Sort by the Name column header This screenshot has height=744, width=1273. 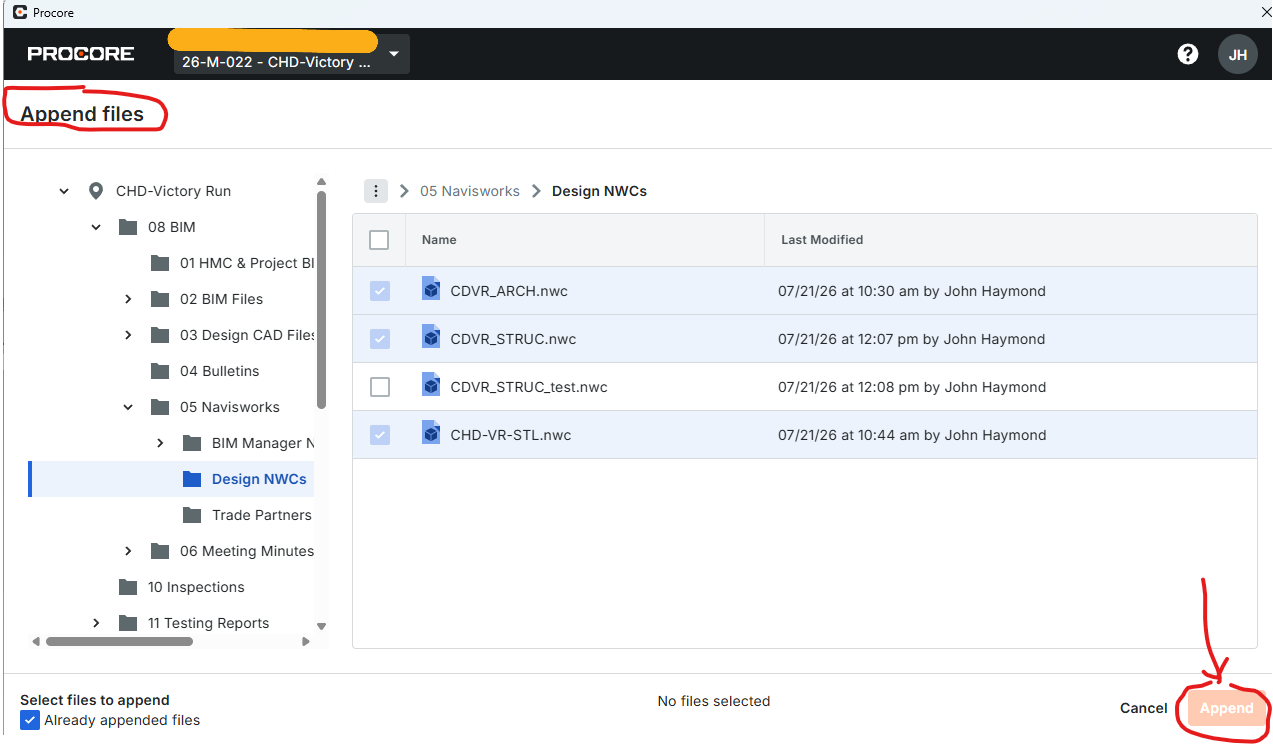[439, 240]
